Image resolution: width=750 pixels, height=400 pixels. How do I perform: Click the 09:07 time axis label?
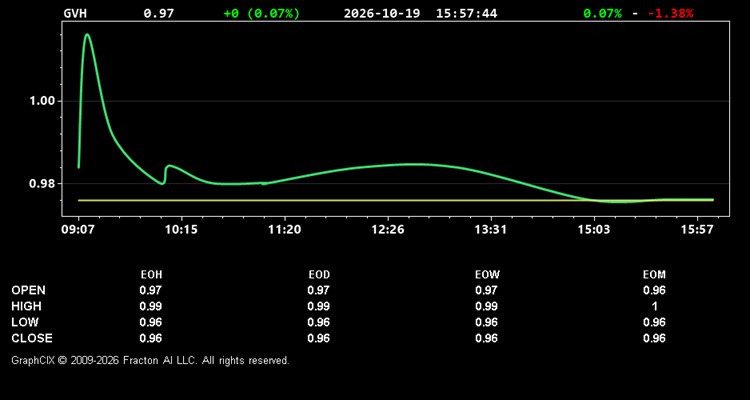click(78, 230)
